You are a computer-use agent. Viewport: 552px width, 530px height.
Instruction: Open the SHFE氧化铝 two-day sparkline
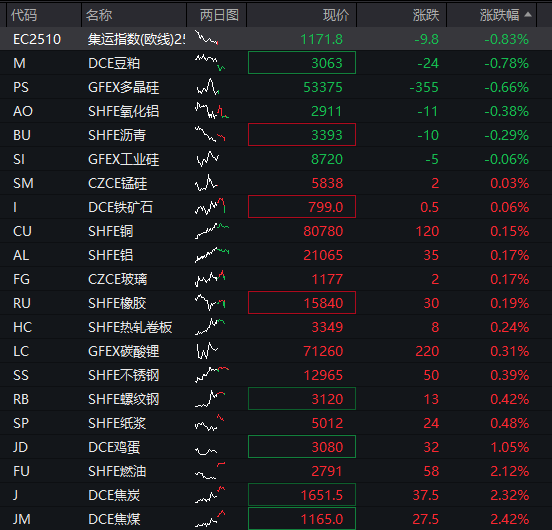pos(212,111)
